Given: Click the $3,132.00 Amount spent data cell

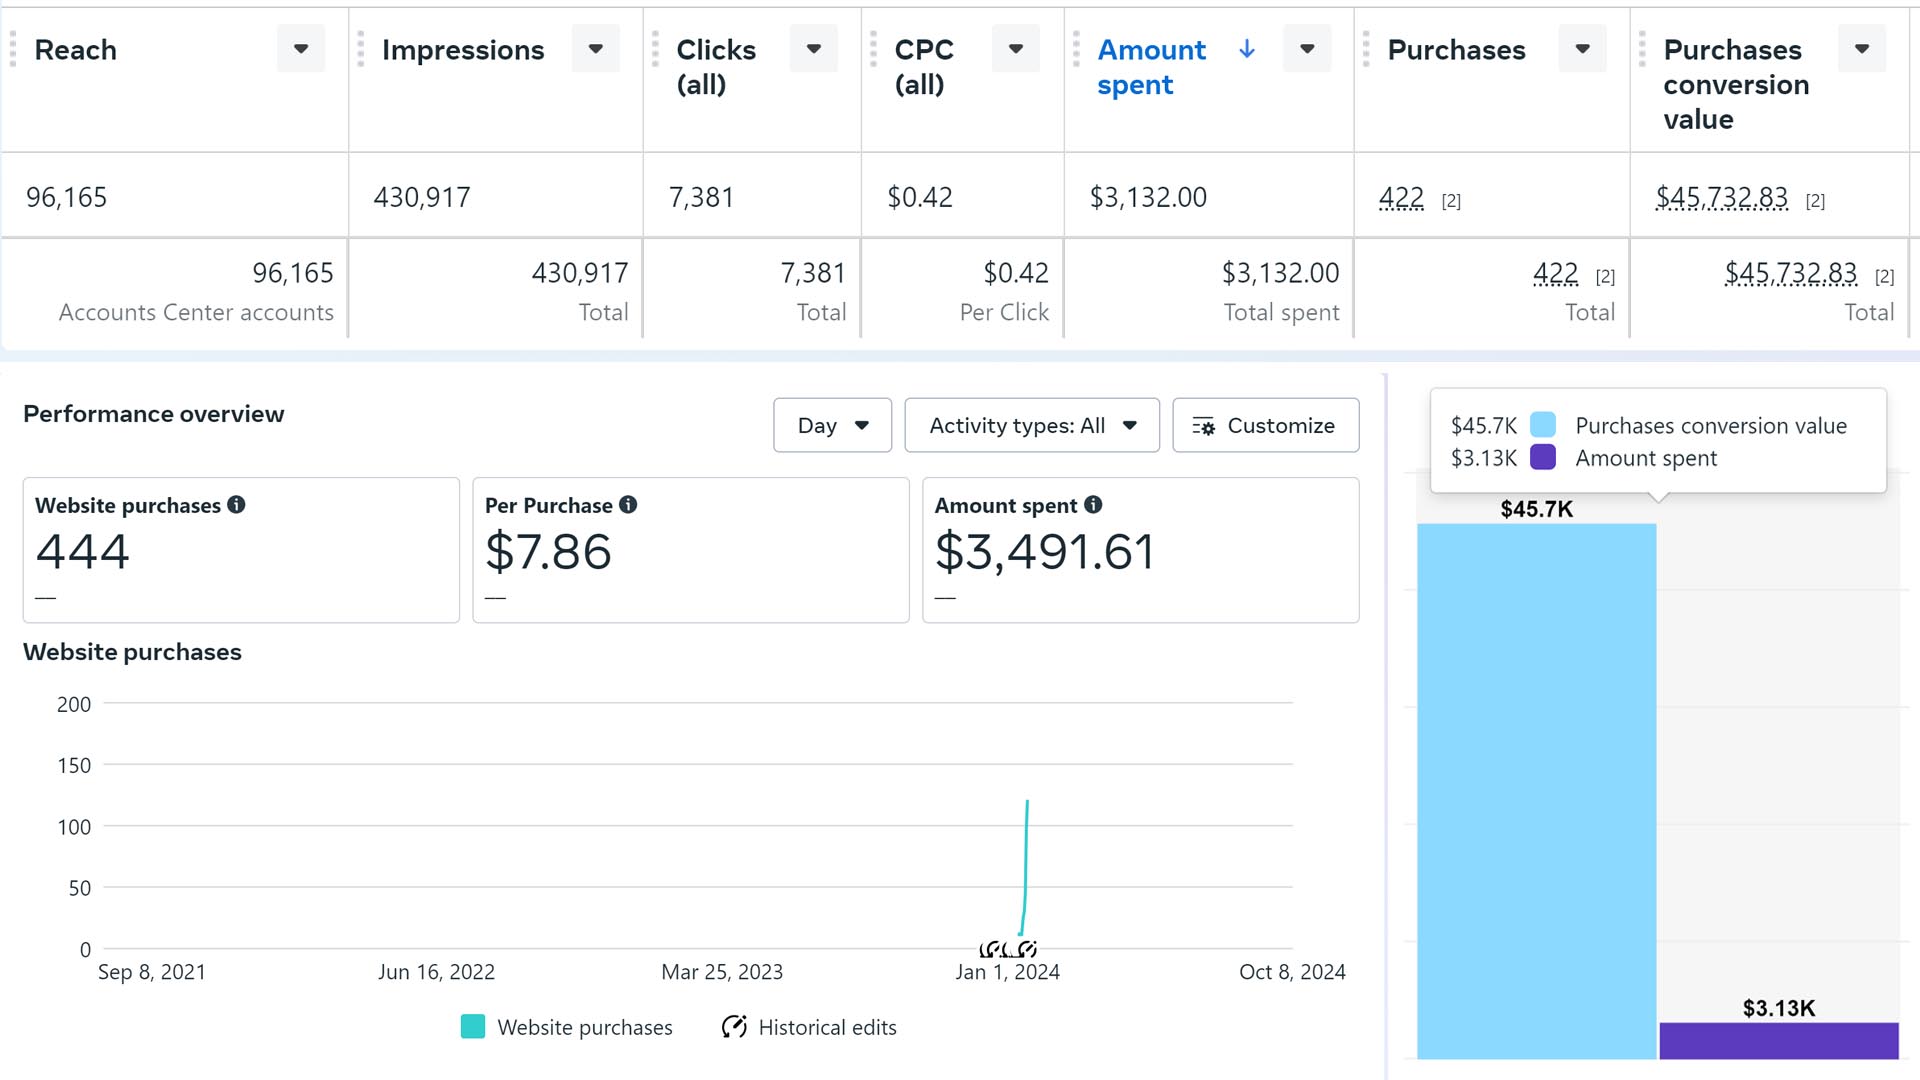Looking at the screenshot, I should click(x=1148, y=197).
